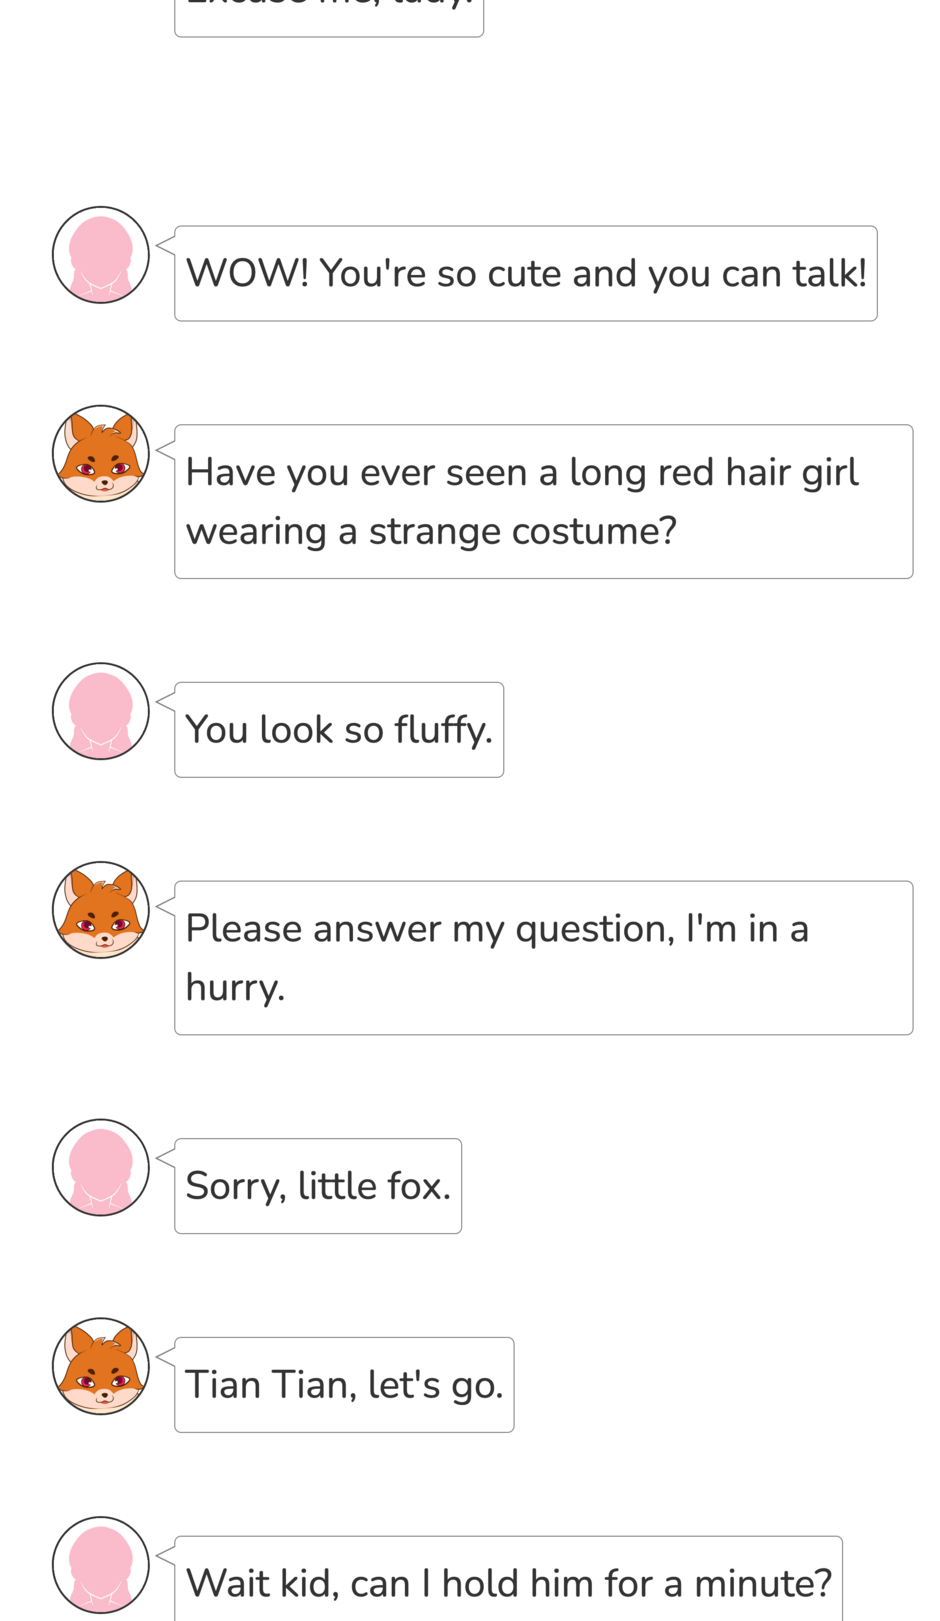Tap the "Have you ever seen" speech bubble
Screen dimensions: 940x1621
point(543,501)
